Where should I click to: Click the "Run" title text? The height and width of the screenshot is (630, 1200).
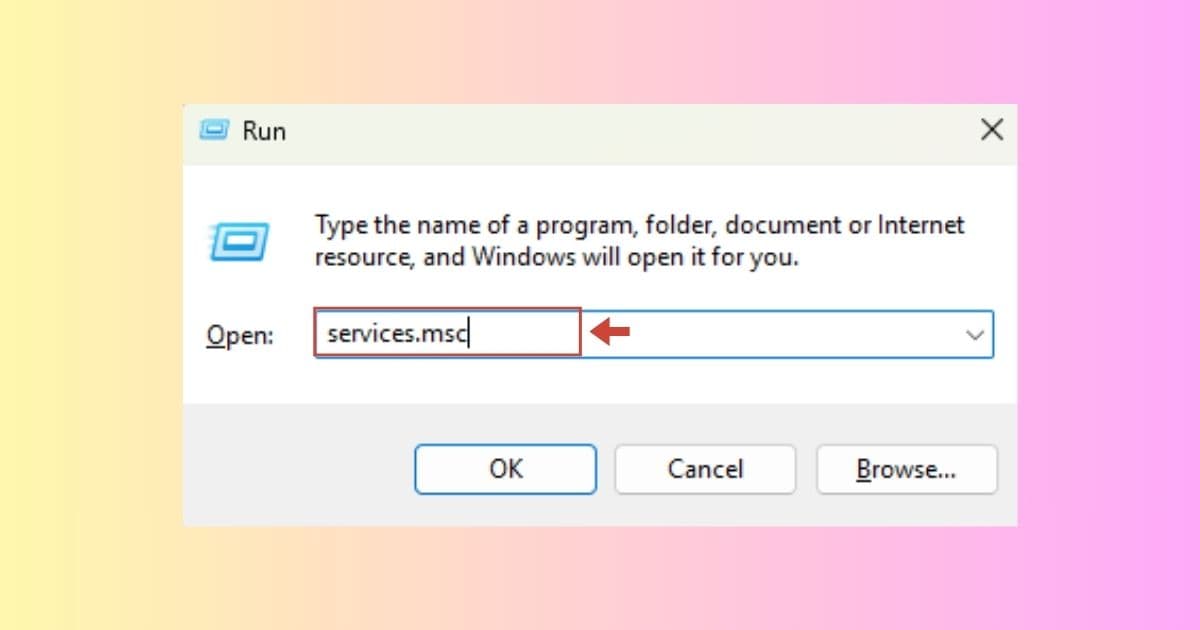point(264,131)
